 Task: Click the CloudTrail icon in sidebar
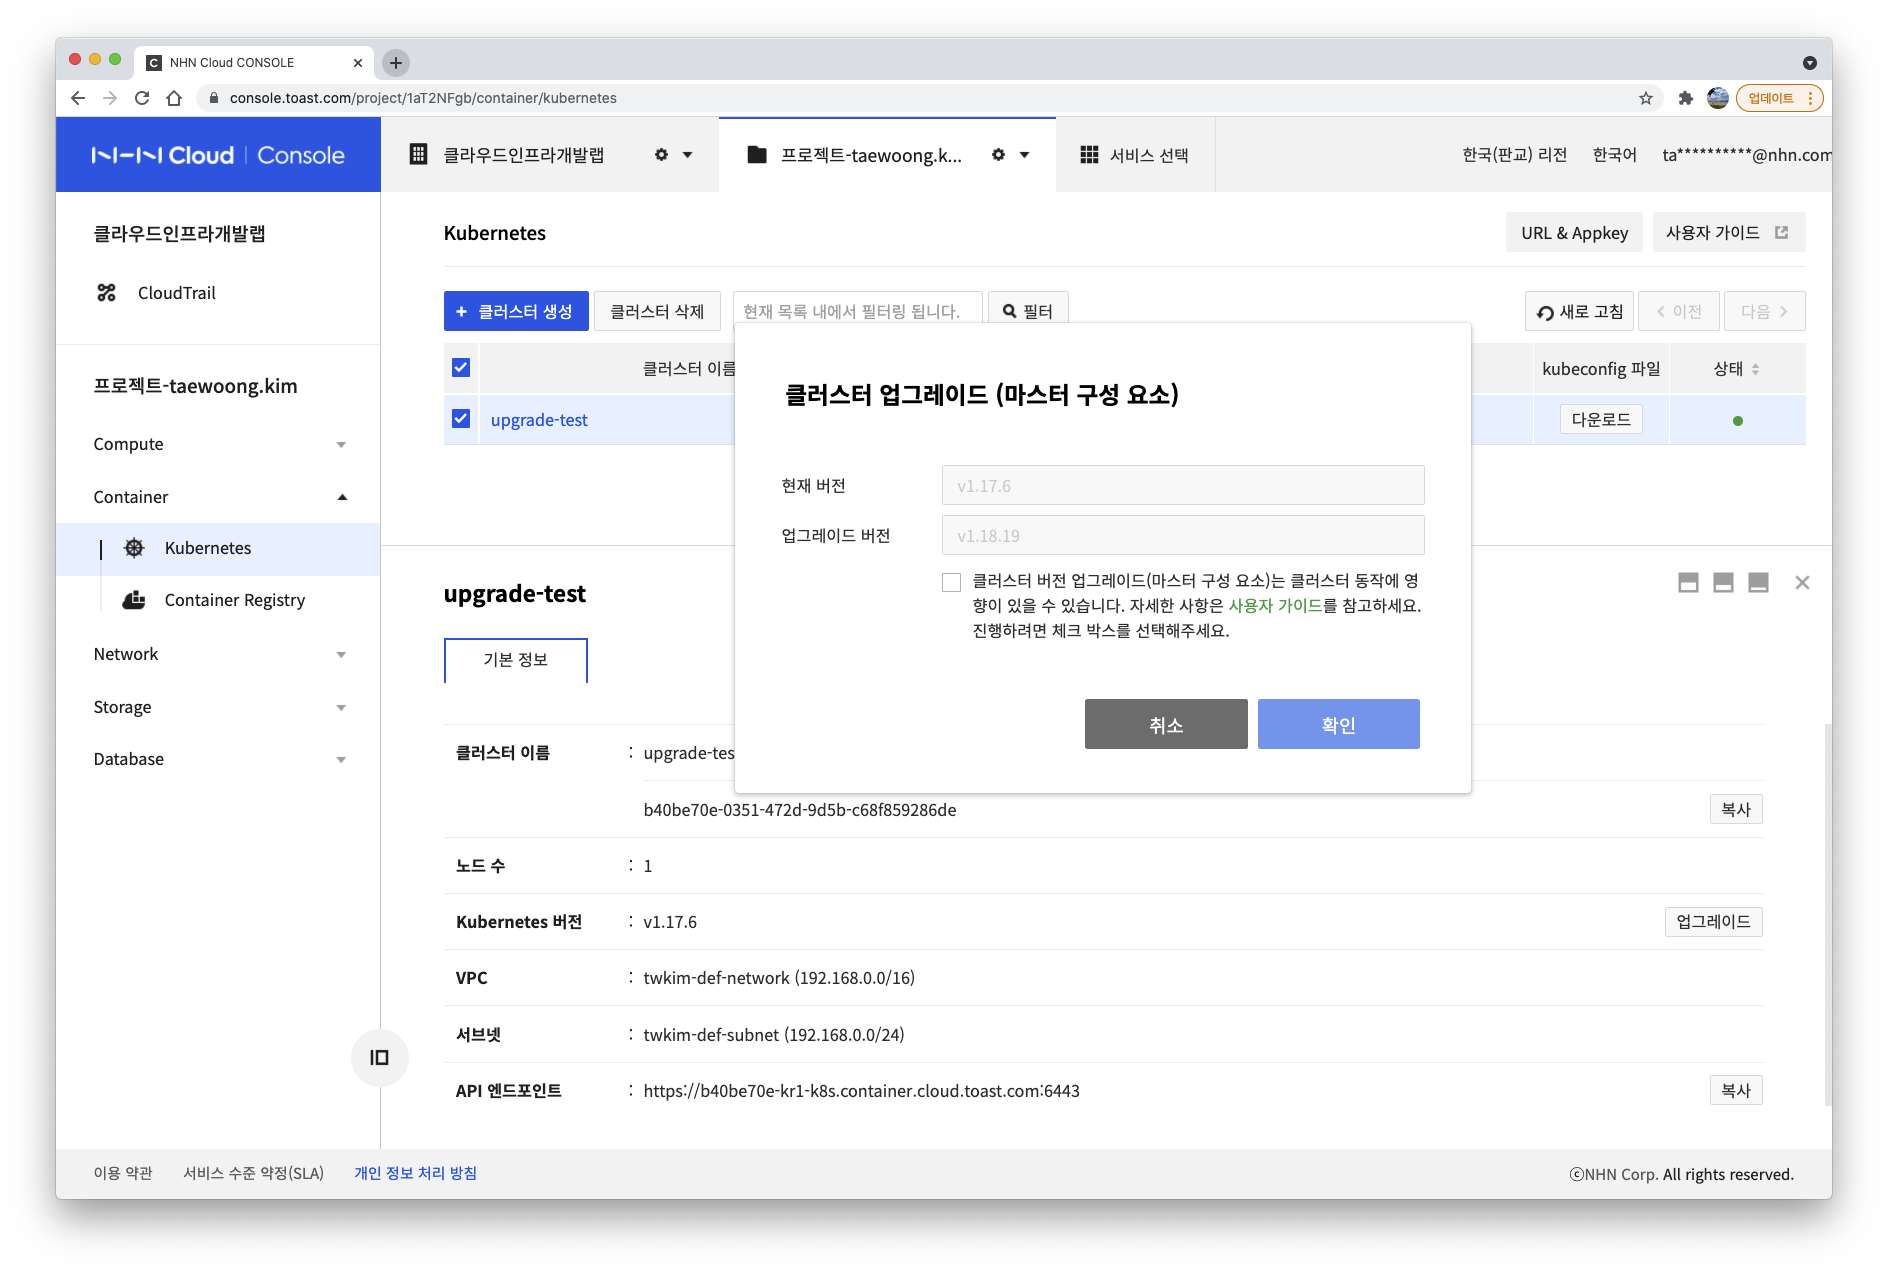(x=106, y=293)
